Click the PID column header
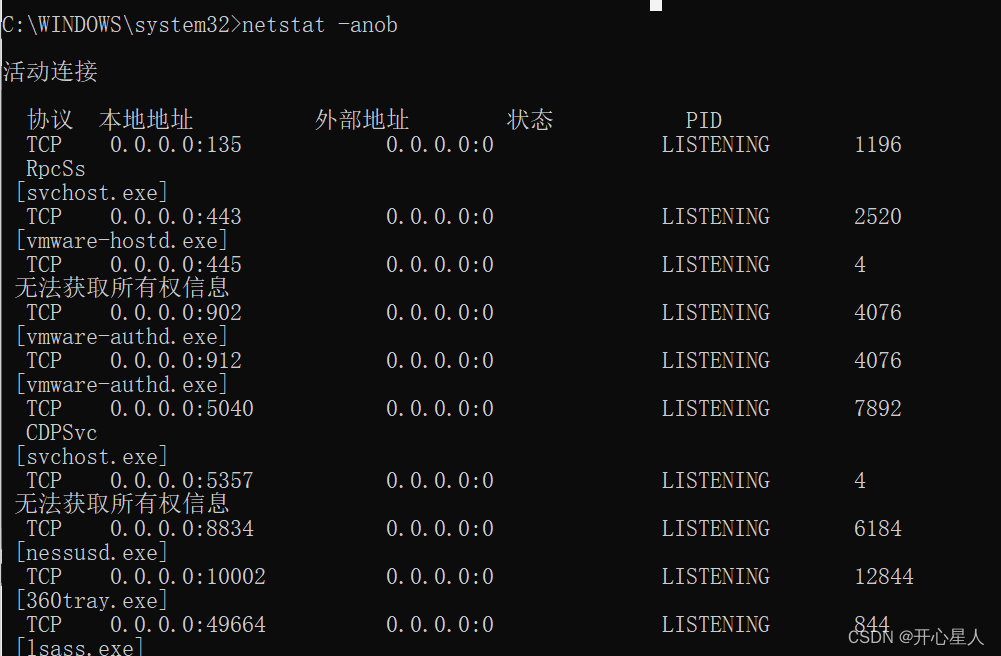The width and height of the screenshot is (1001, 656). click(703, 121)
